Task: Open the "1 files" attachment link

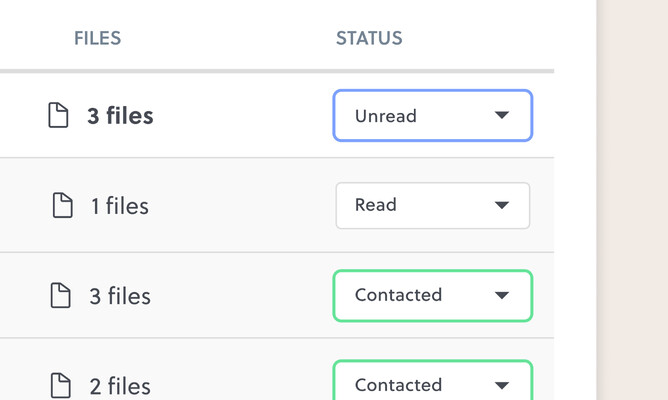Action: [x=120, y=206]
